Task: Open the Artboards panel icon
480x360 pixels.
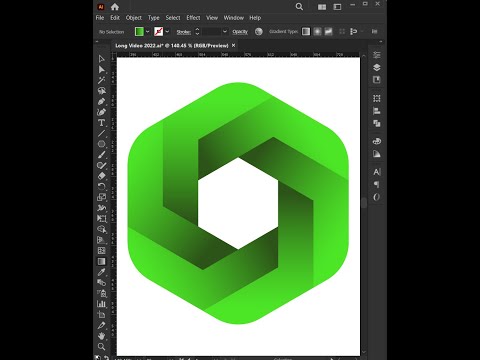Action: tap(377, 80)
